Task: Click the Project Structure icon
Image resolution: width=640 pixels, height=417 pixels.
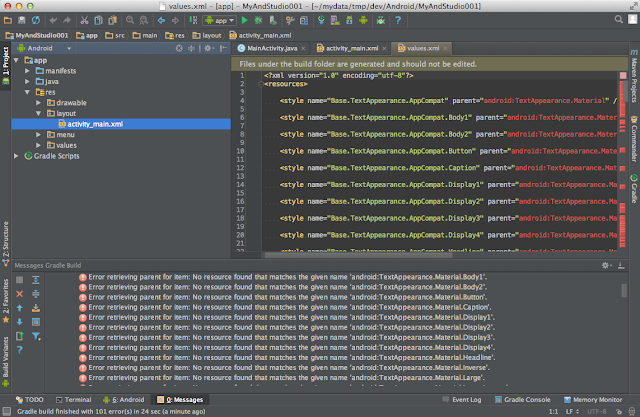Action: point(304,20)
